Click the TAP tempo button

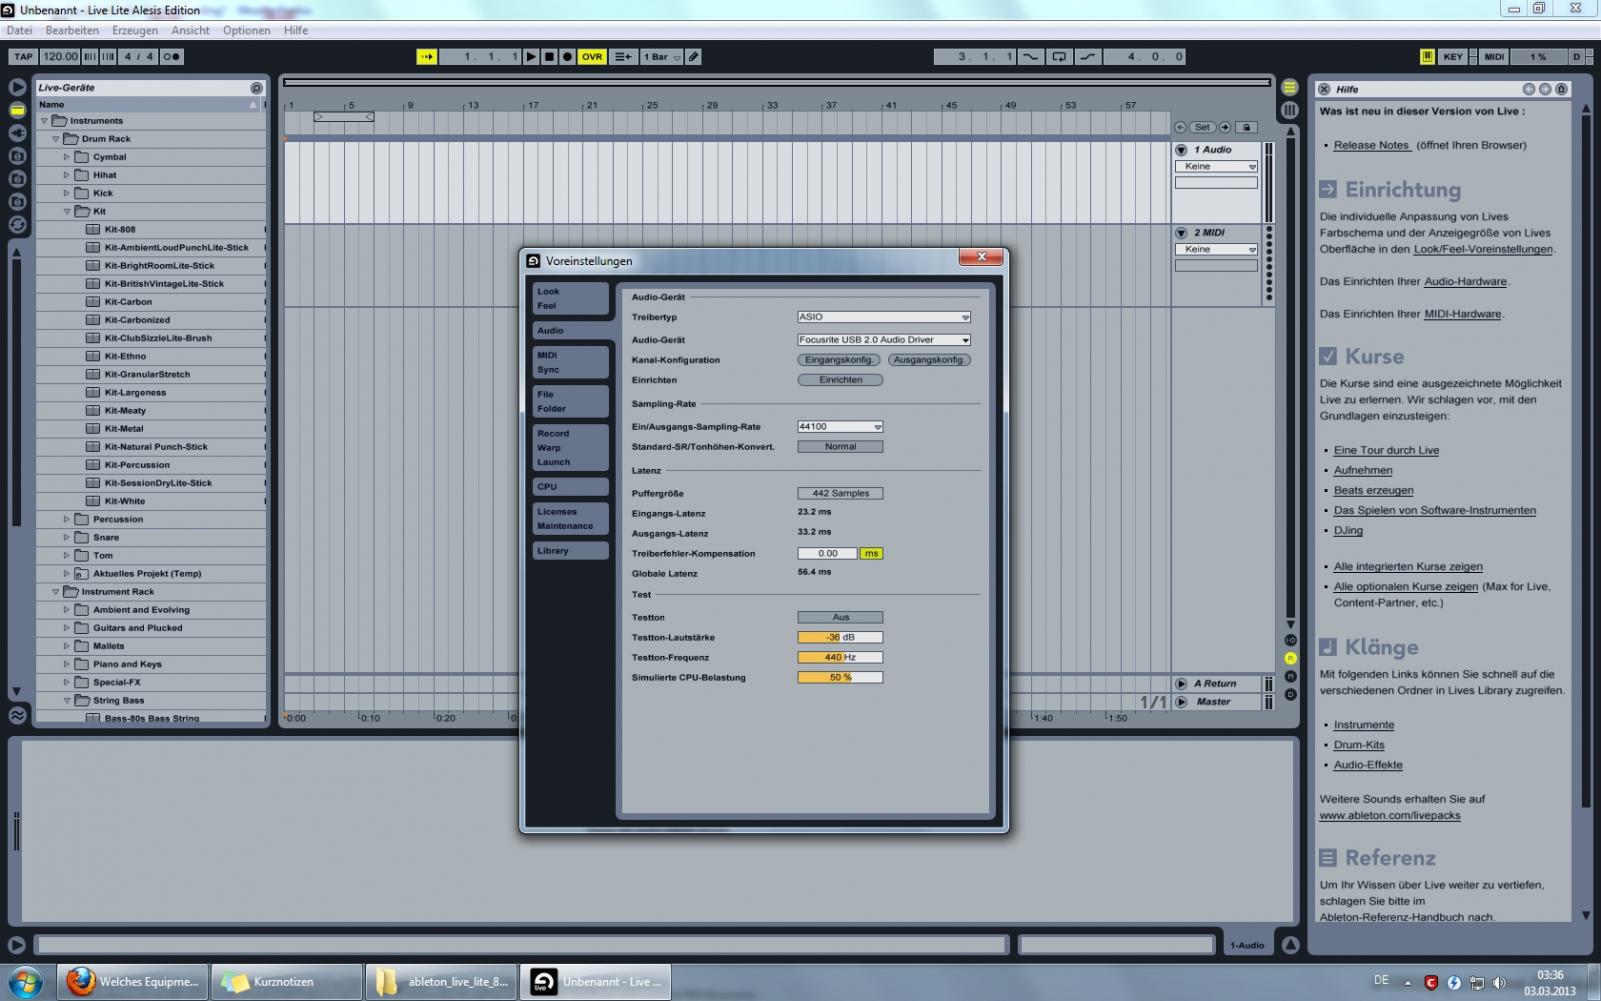[23, 57]
